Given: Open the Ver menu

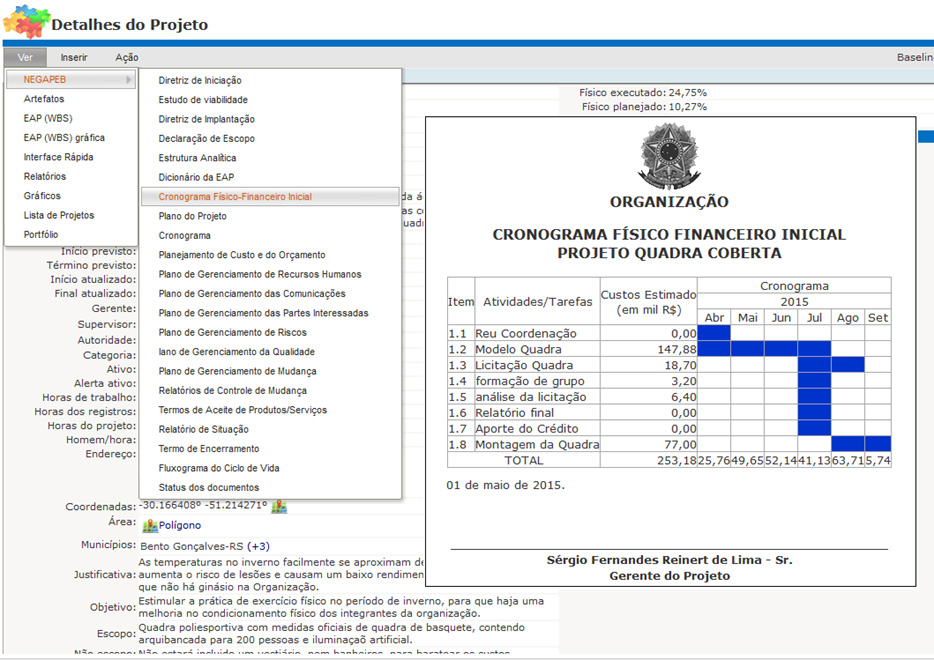Looking at the screenshot, I should click(25, 57).
